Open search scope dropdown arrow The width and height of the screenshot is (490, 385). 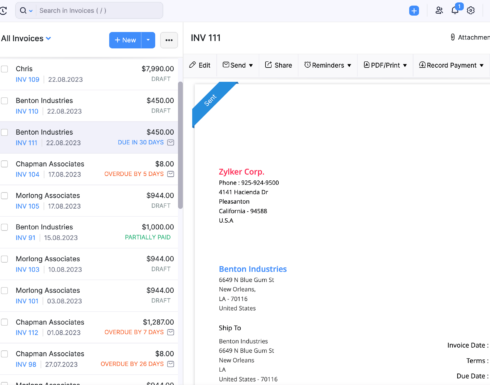click(x=31, y=11)
